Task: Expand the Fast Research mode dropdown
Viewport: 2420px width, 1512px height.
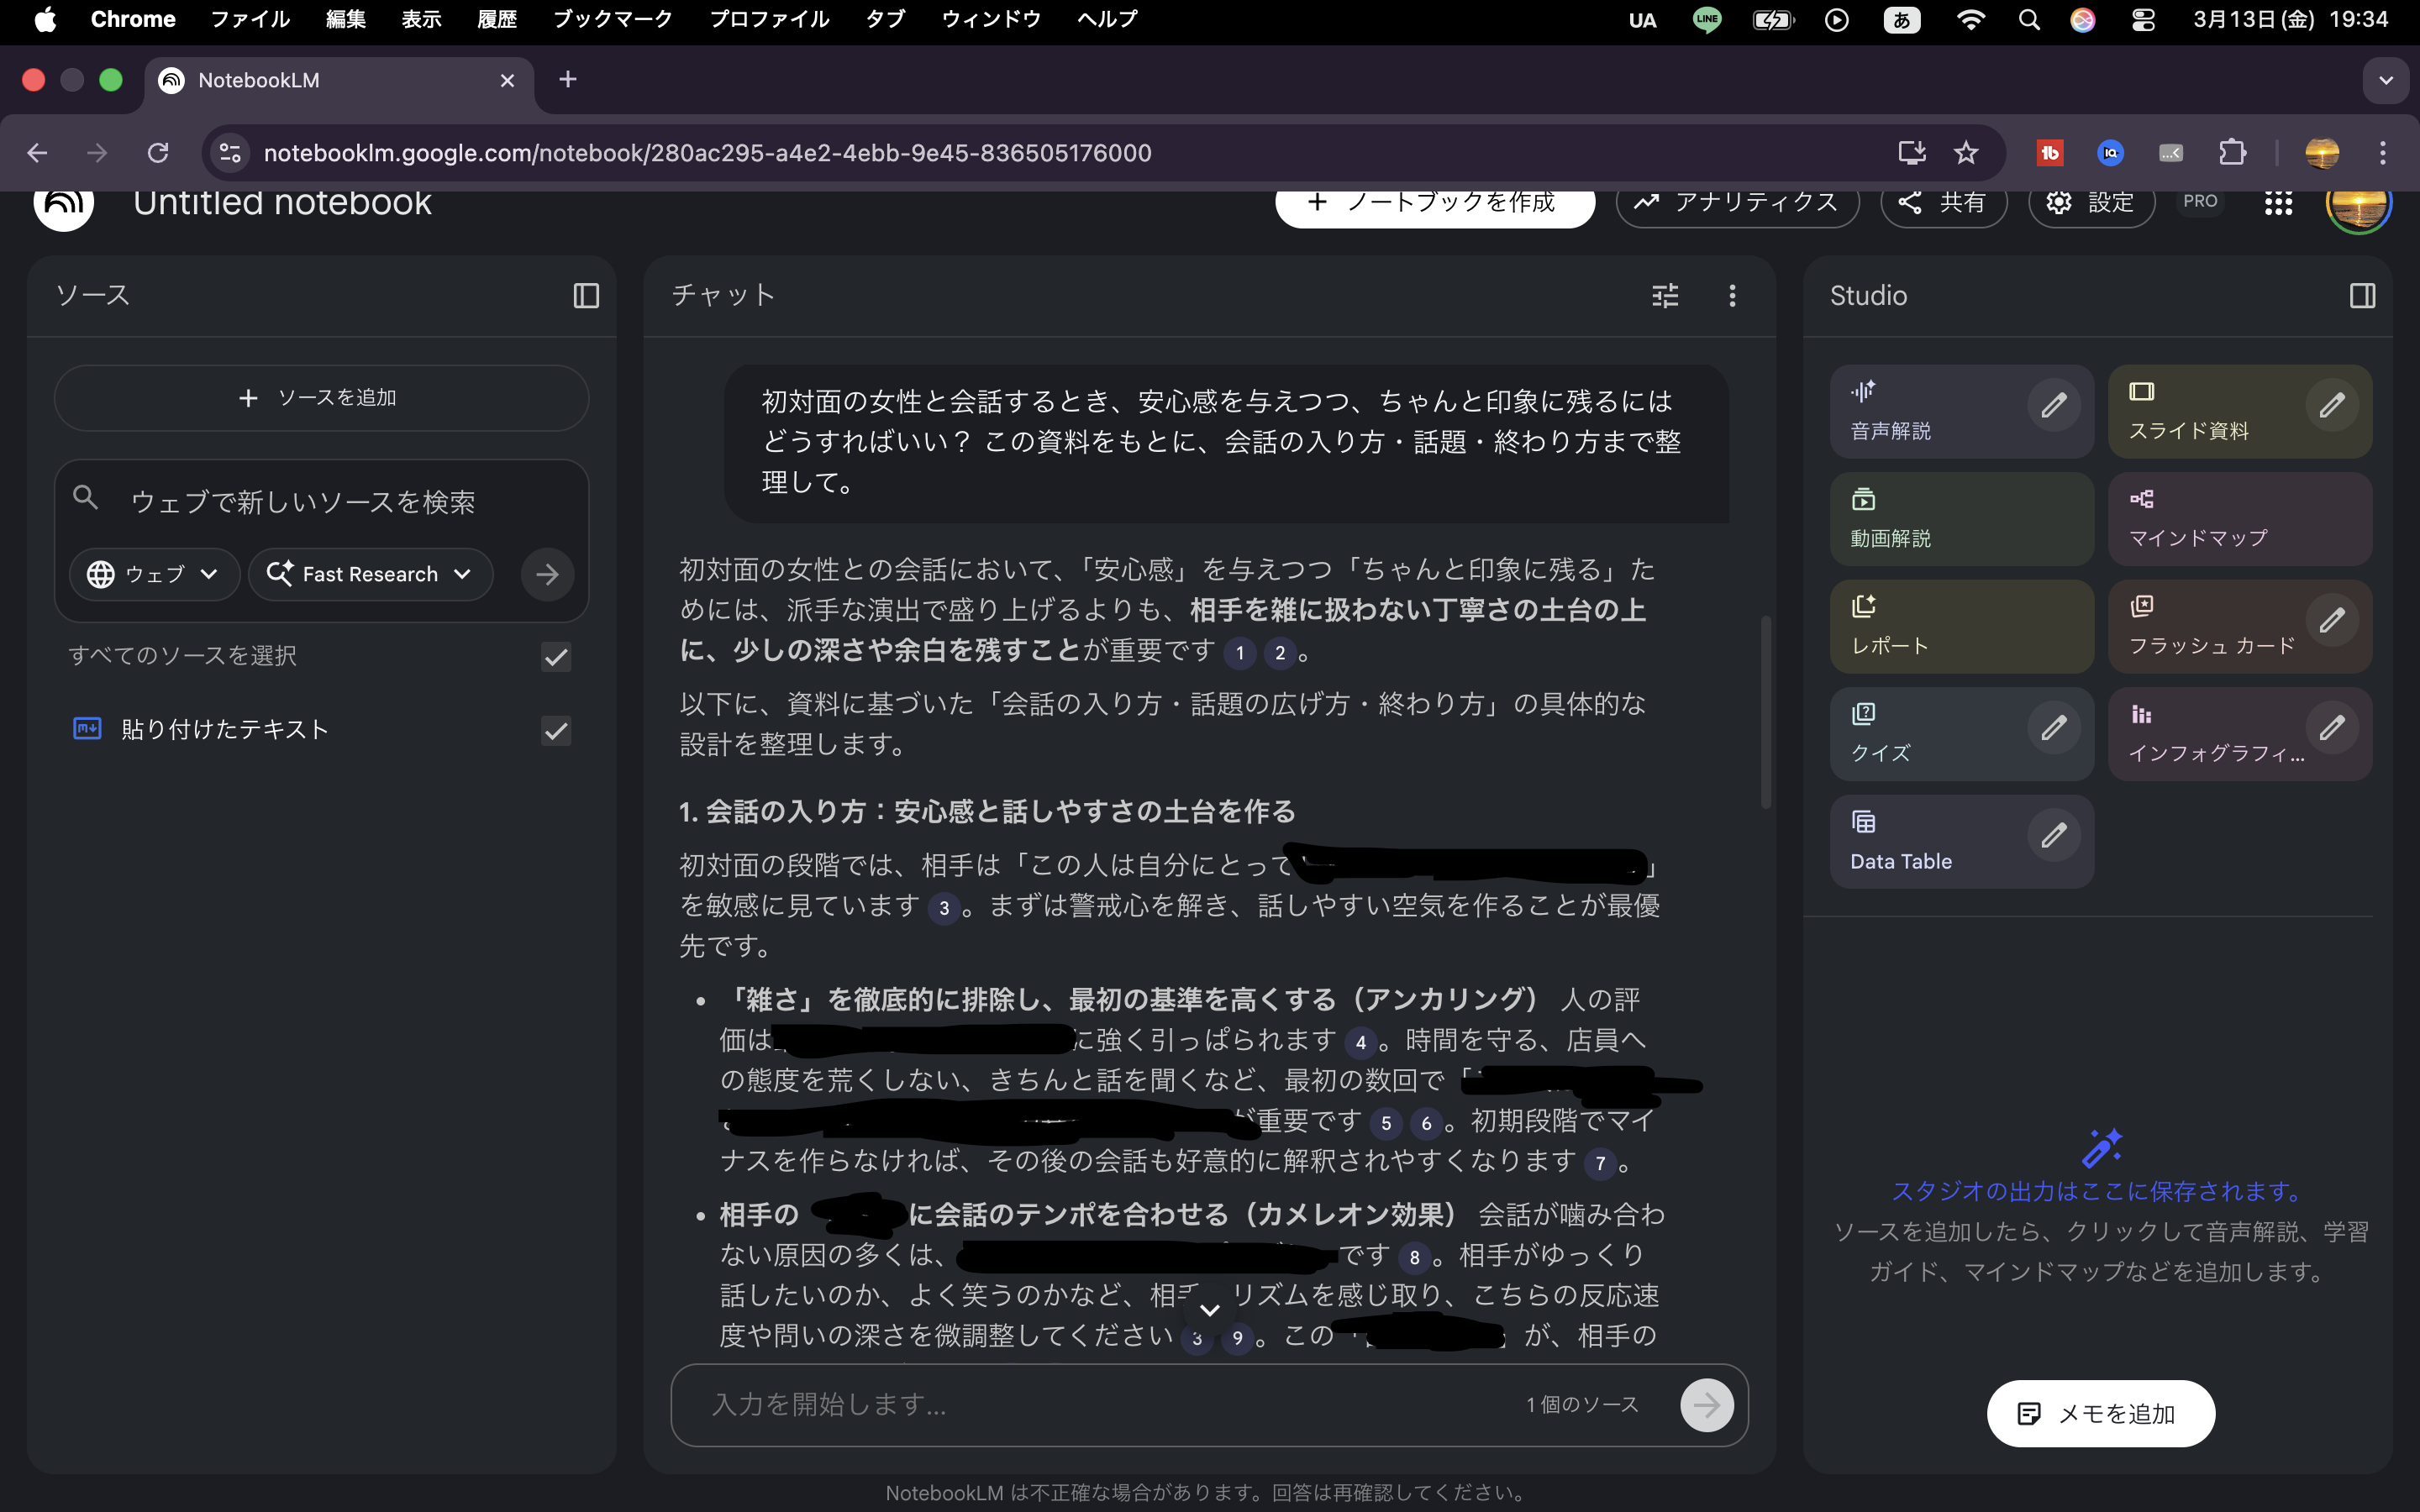Action: [x=371, y=574]
